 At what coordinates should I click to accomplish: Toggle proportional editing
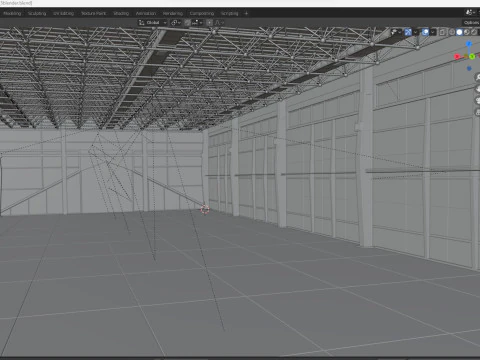click(x=209, y=23)
